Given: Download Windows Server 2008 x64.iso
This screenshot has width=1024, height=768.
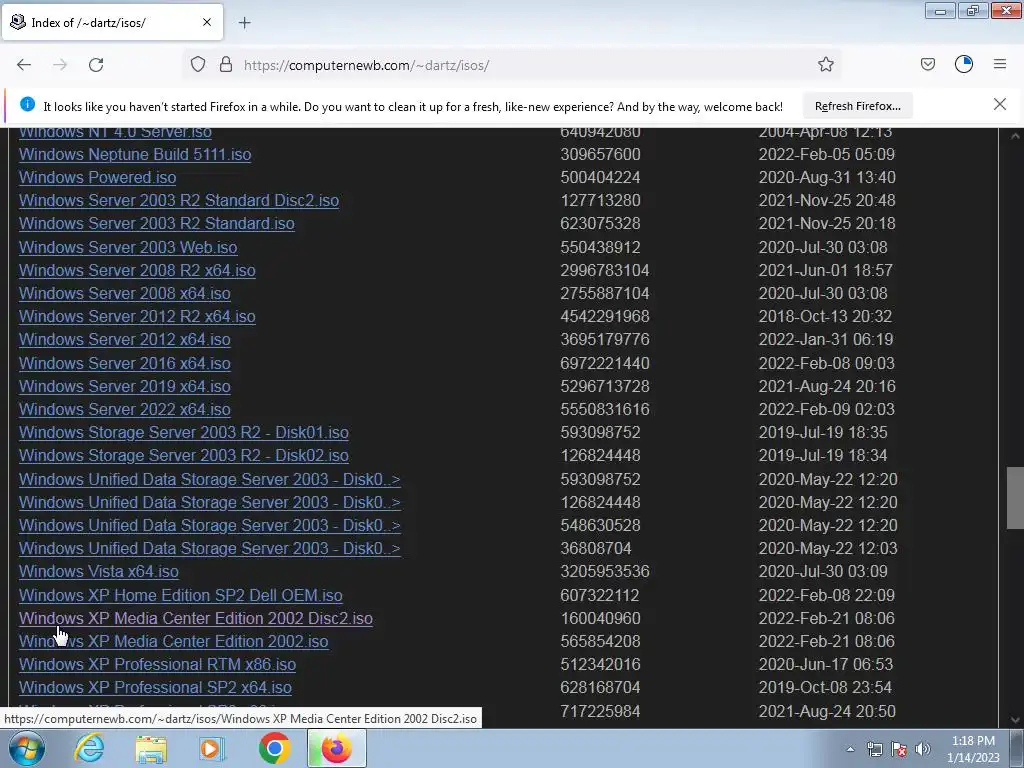Looking at the screenshot, I should (125, 293).
